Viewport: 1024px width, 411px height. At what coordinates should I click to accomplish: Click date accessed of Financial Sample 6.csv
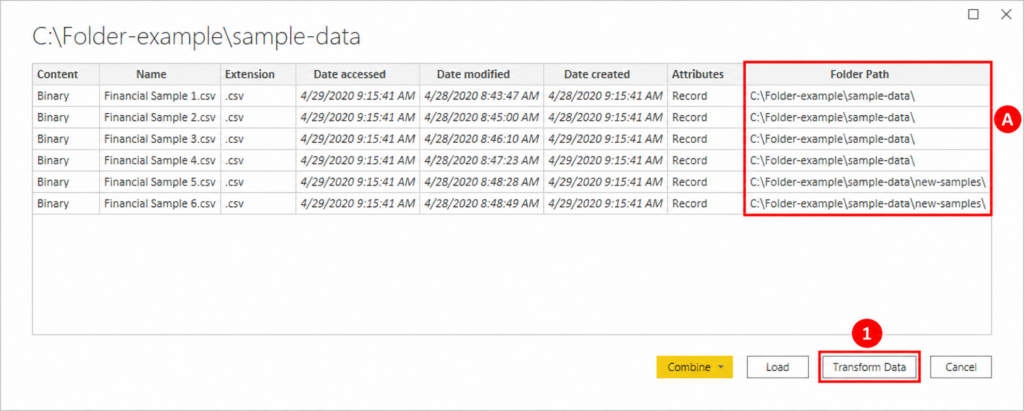[x=357, y=204]
